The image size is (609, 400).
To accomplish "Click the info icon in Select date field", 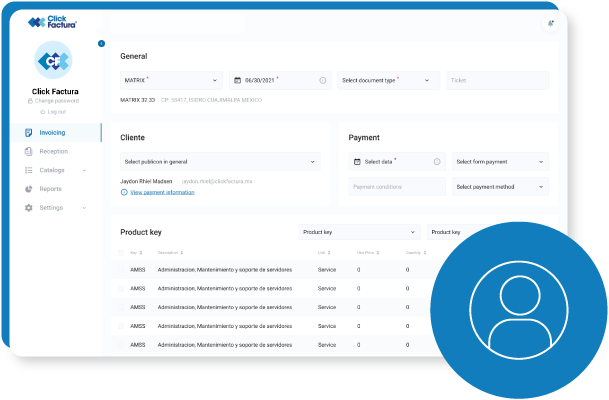I will click(437, 162).
